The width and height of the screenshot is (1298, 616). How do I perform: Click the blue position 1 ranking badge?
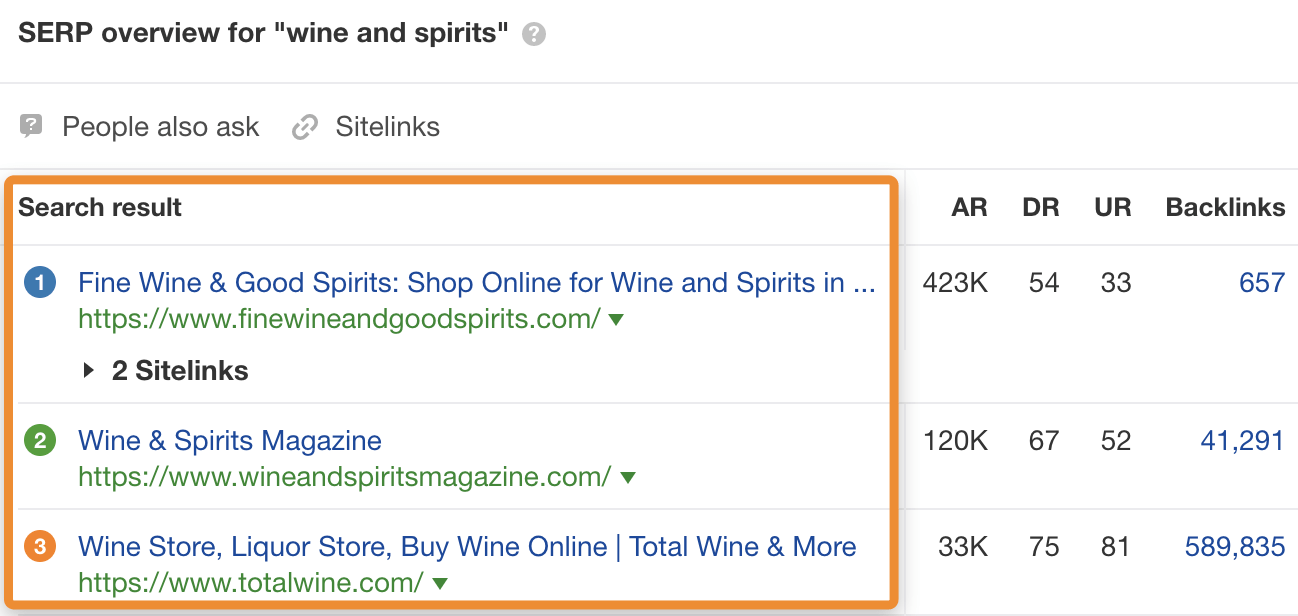click(x=39, y=282)
